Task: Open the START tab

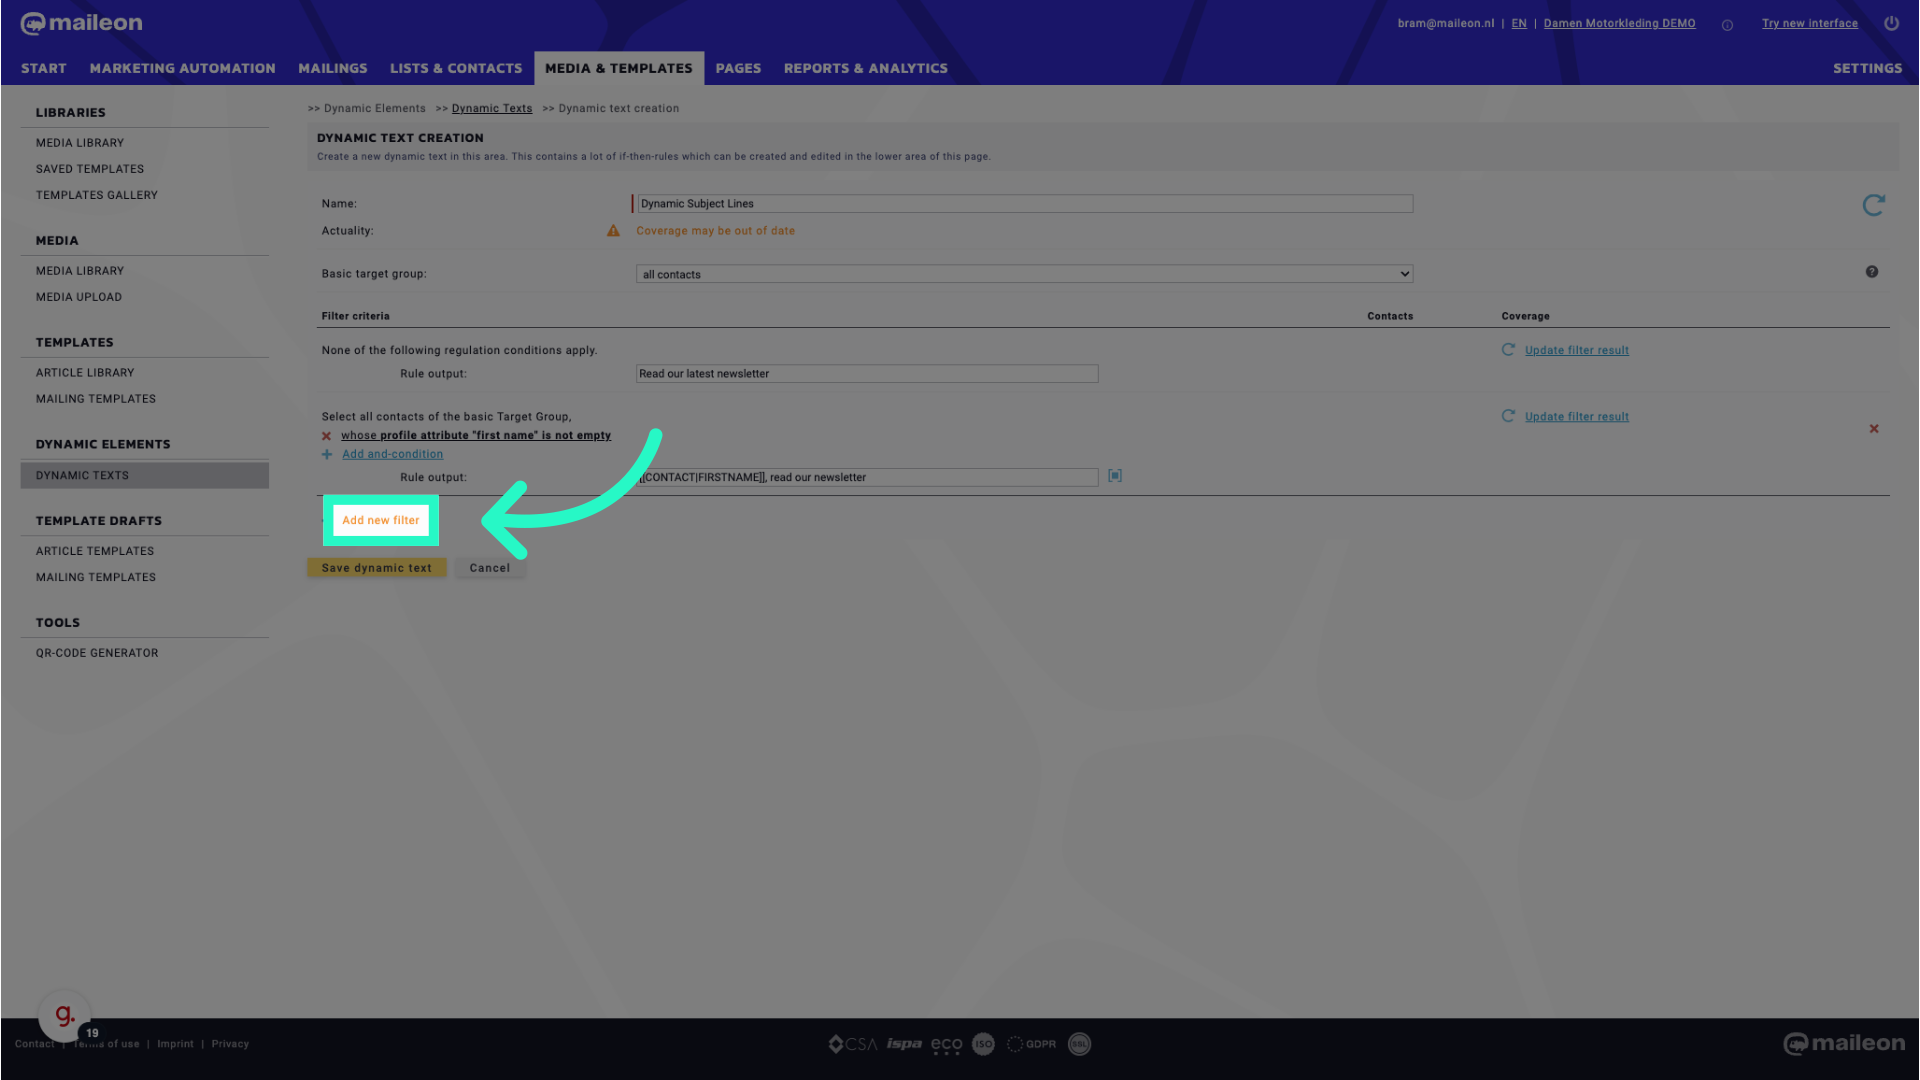Action: click(44, 68)
